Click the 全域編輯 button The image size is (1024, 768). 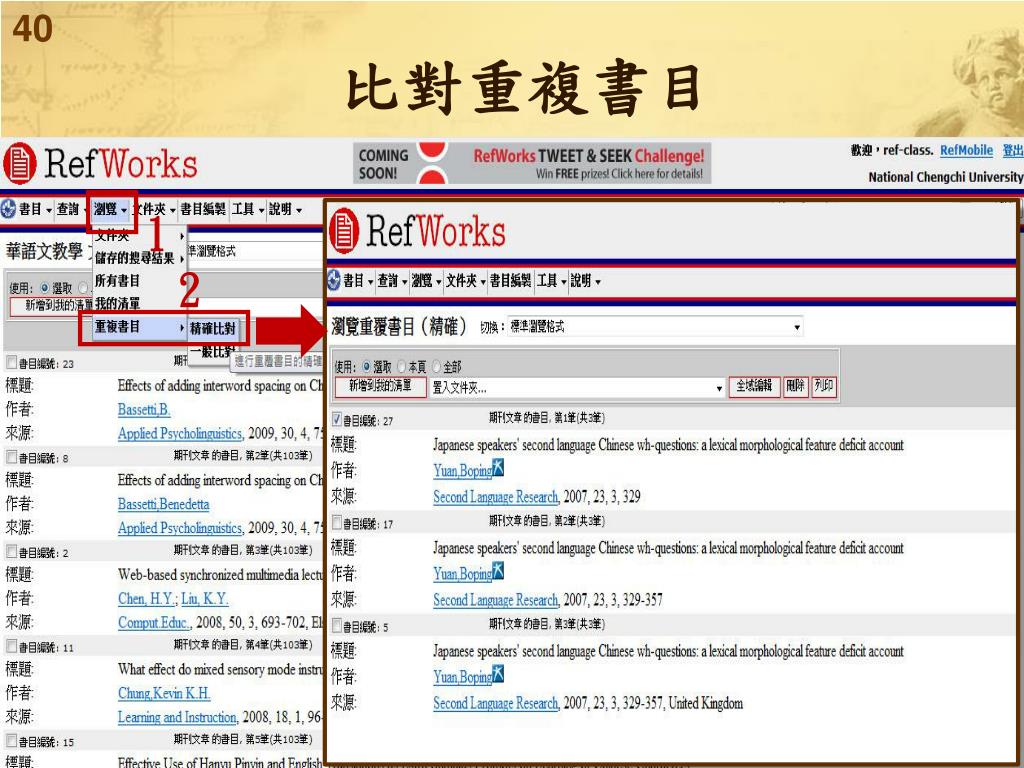click(x=754, y=386)
